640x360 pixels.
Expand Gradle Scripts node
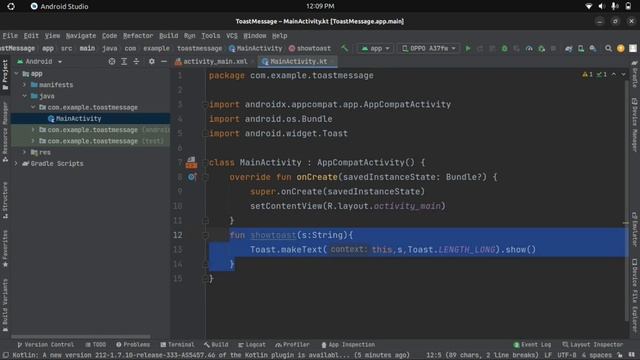[x=16, y=163]
